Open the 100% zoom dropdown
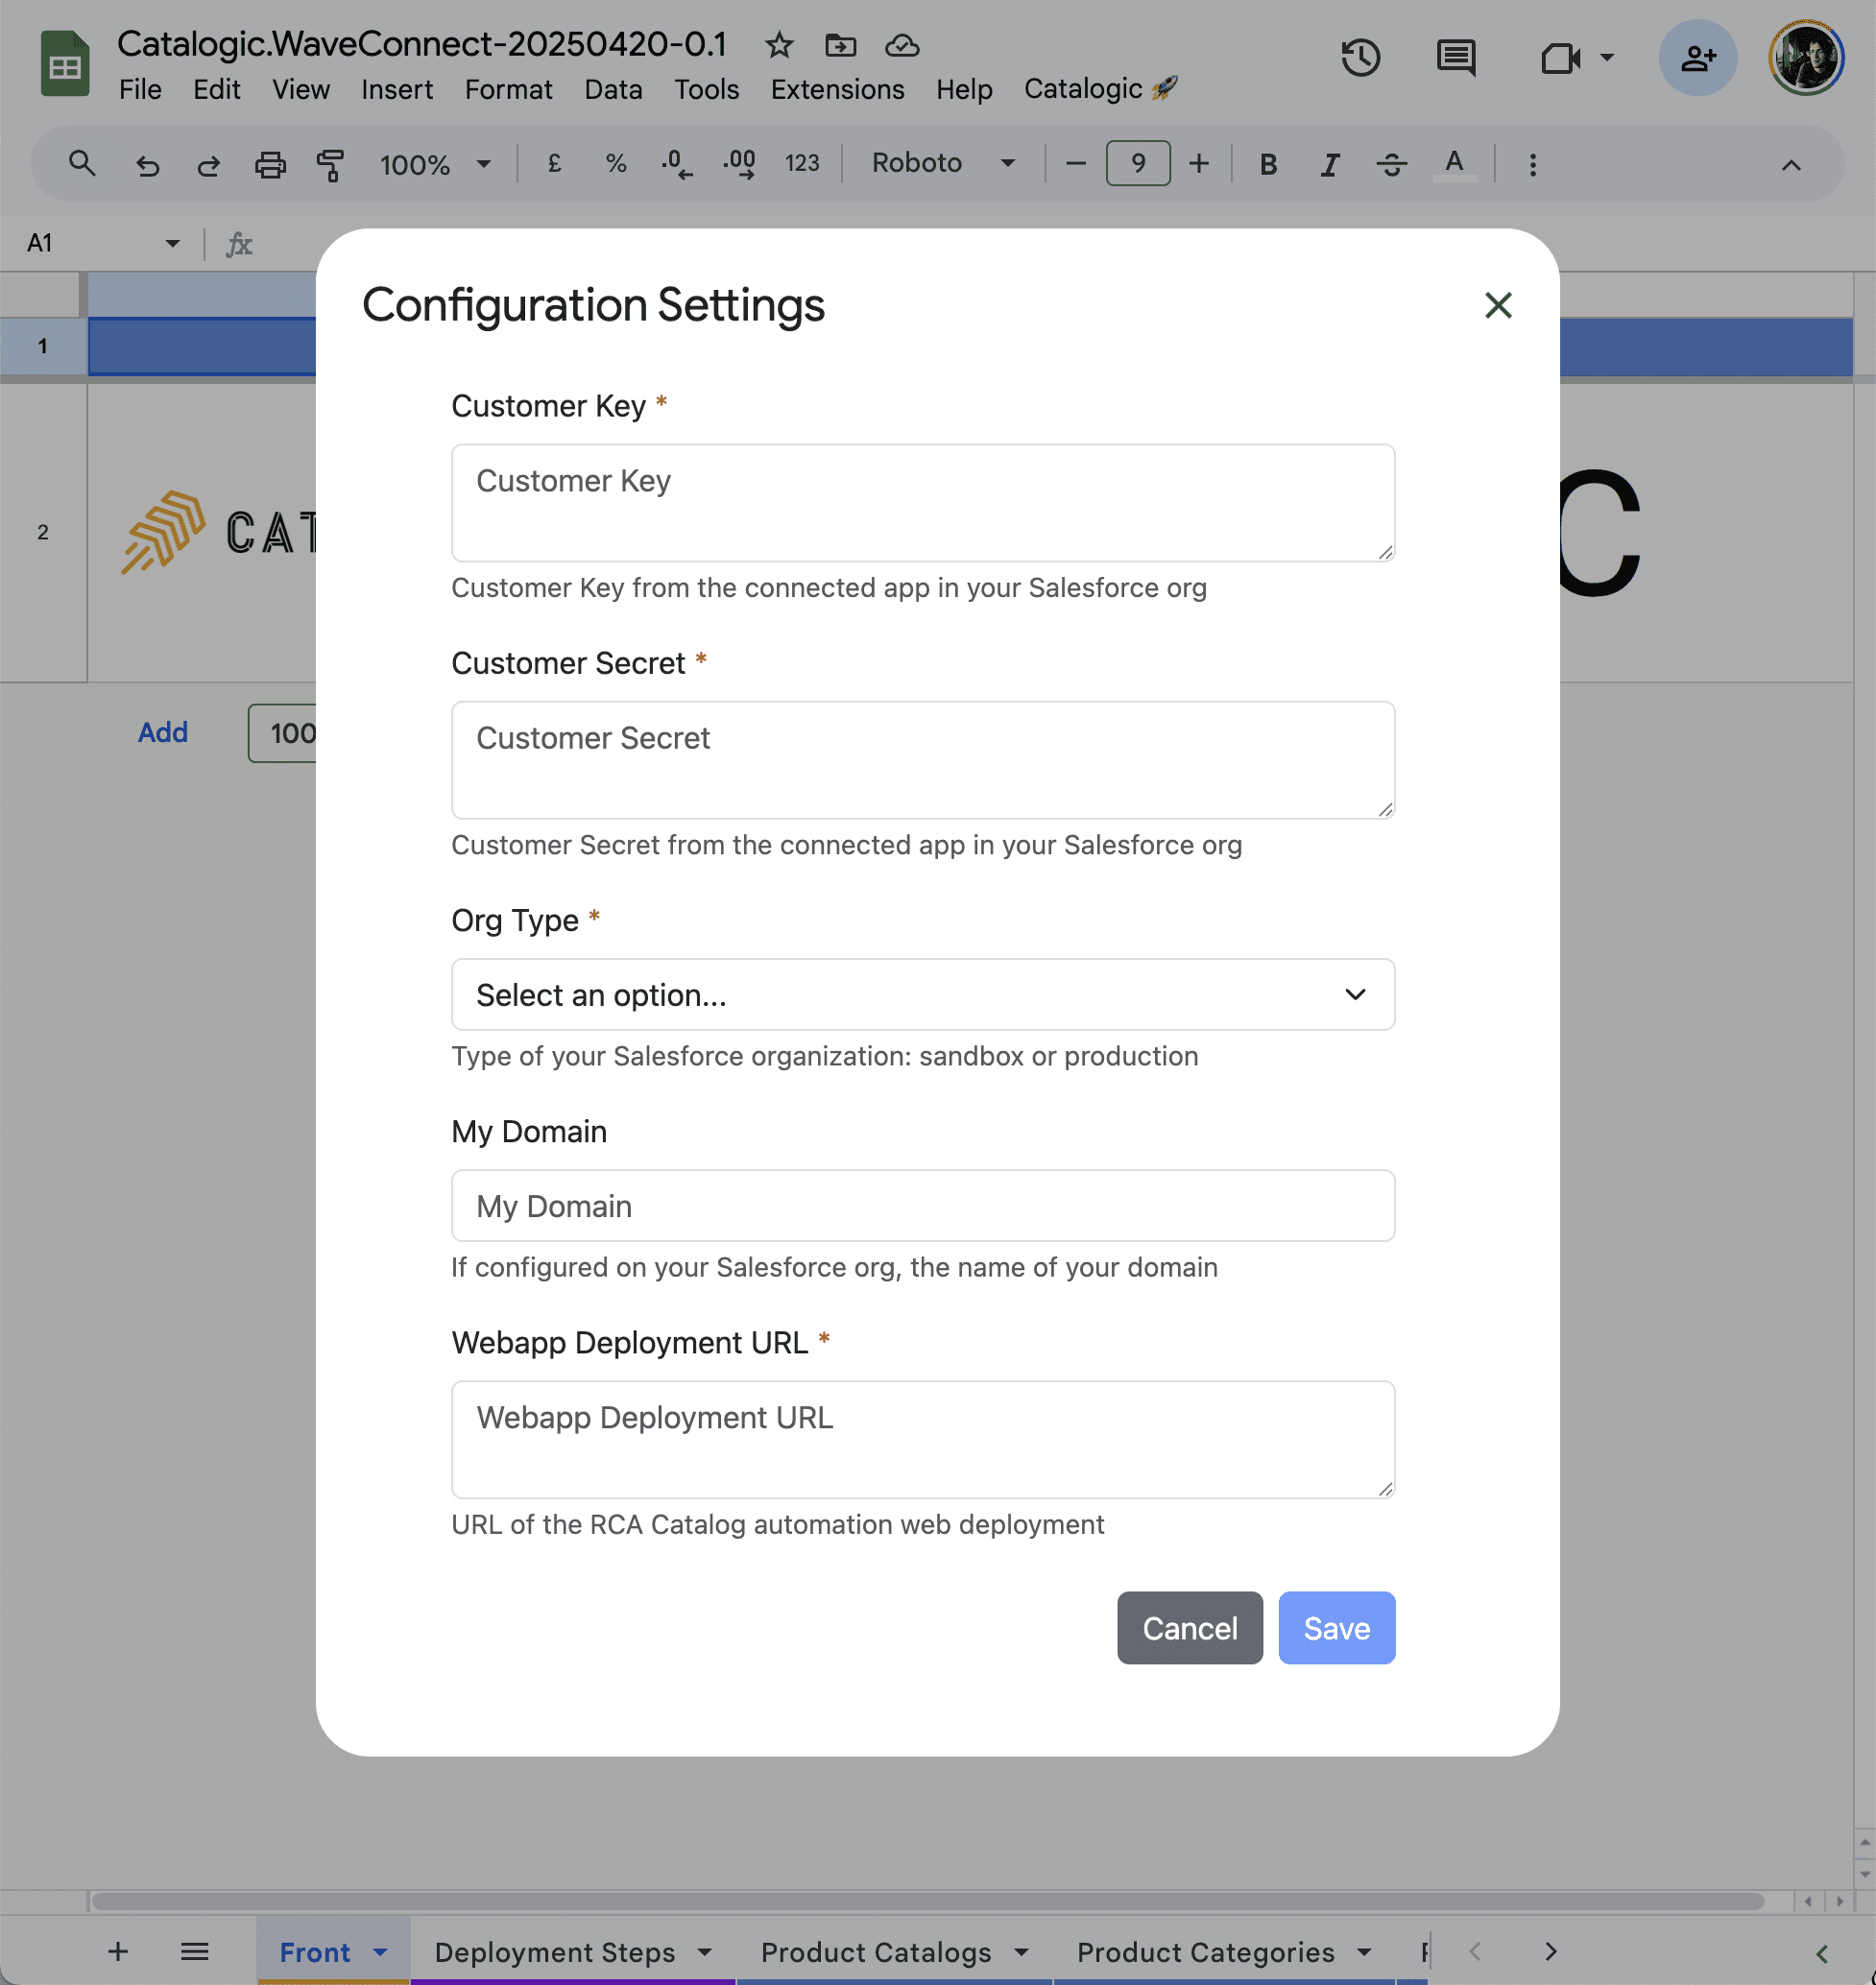1876x1985 pixels. pyautogui.click(x=434, y=164)
